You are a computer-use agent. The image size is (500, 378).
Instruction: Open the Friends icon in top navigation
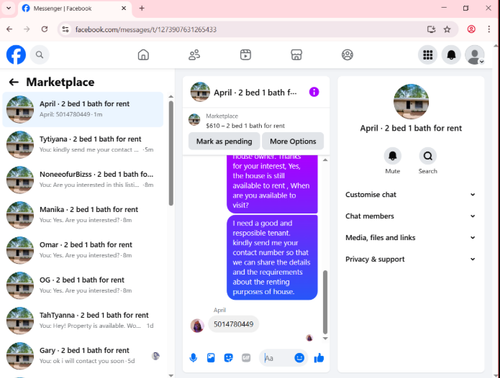point(194,55)
